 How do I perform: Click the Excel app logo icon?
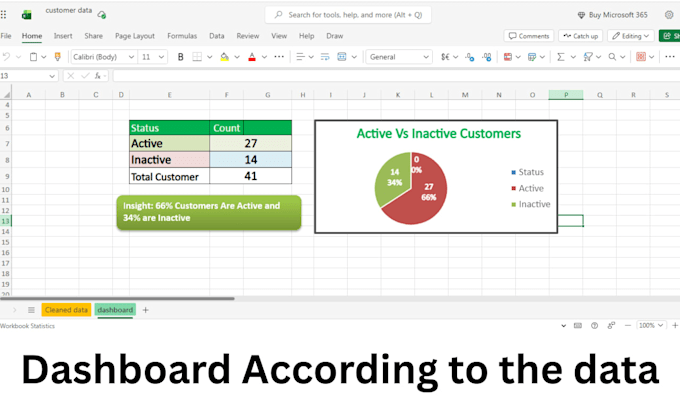coord(26,15)
